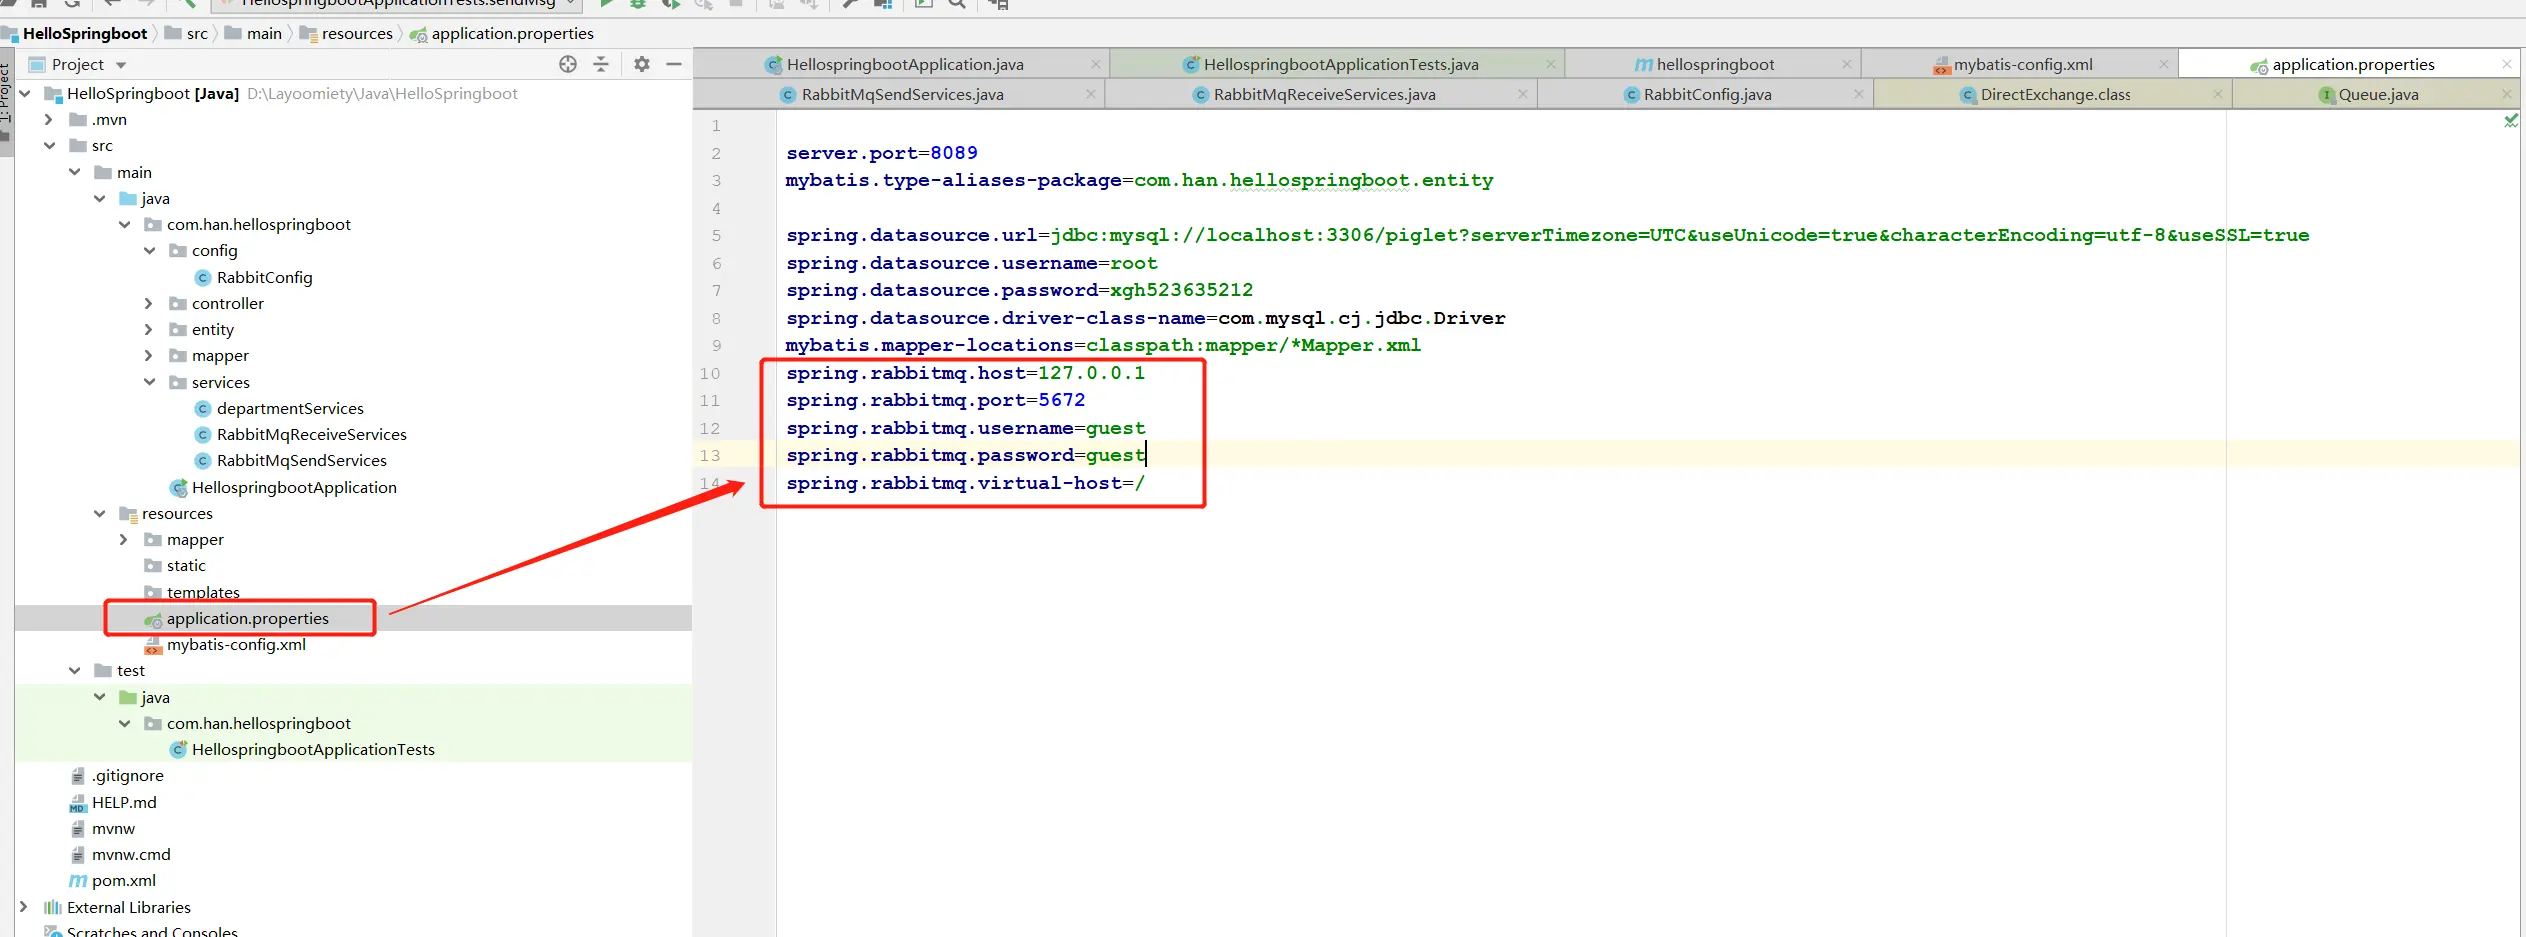The width and height of the screenshot is (2526, 937).
Task: Close the DirectExchange.class tab
Action: tap(2217, 94)
